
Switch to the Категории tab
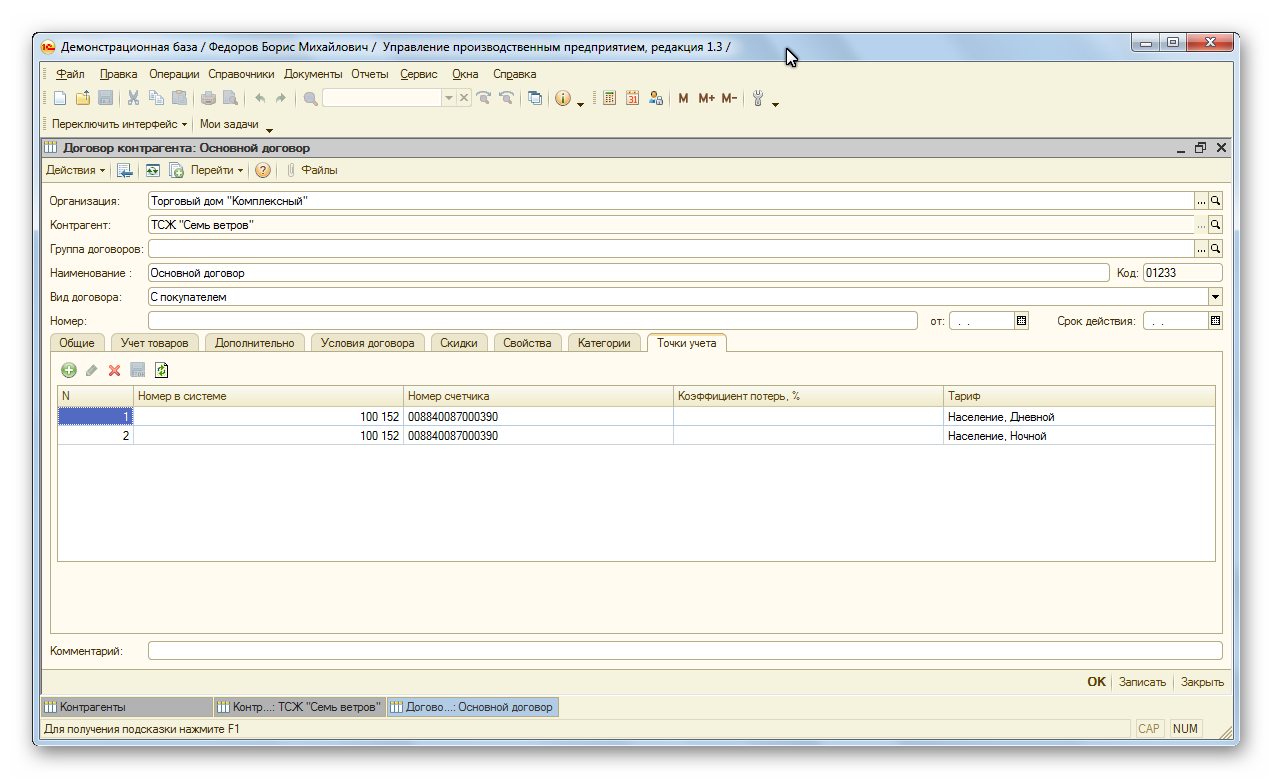click(x=604, y=343)
